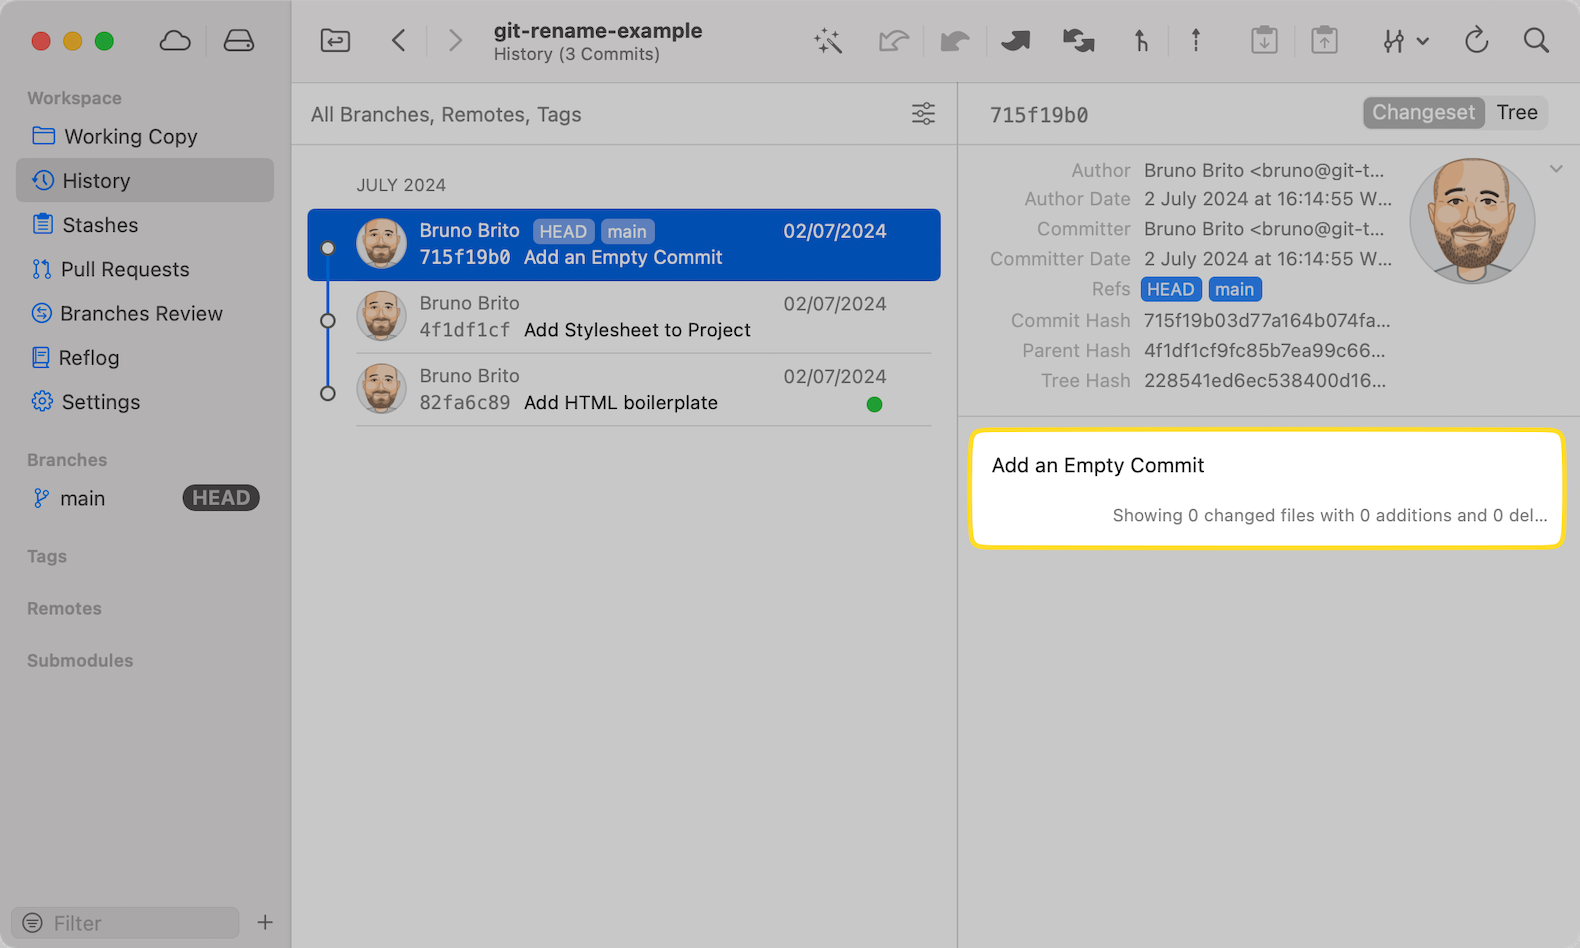1580x948 pixels.
Task: Select commit 4f1df1cf Add Stylesheet to Project
Action: coord(636,317)
